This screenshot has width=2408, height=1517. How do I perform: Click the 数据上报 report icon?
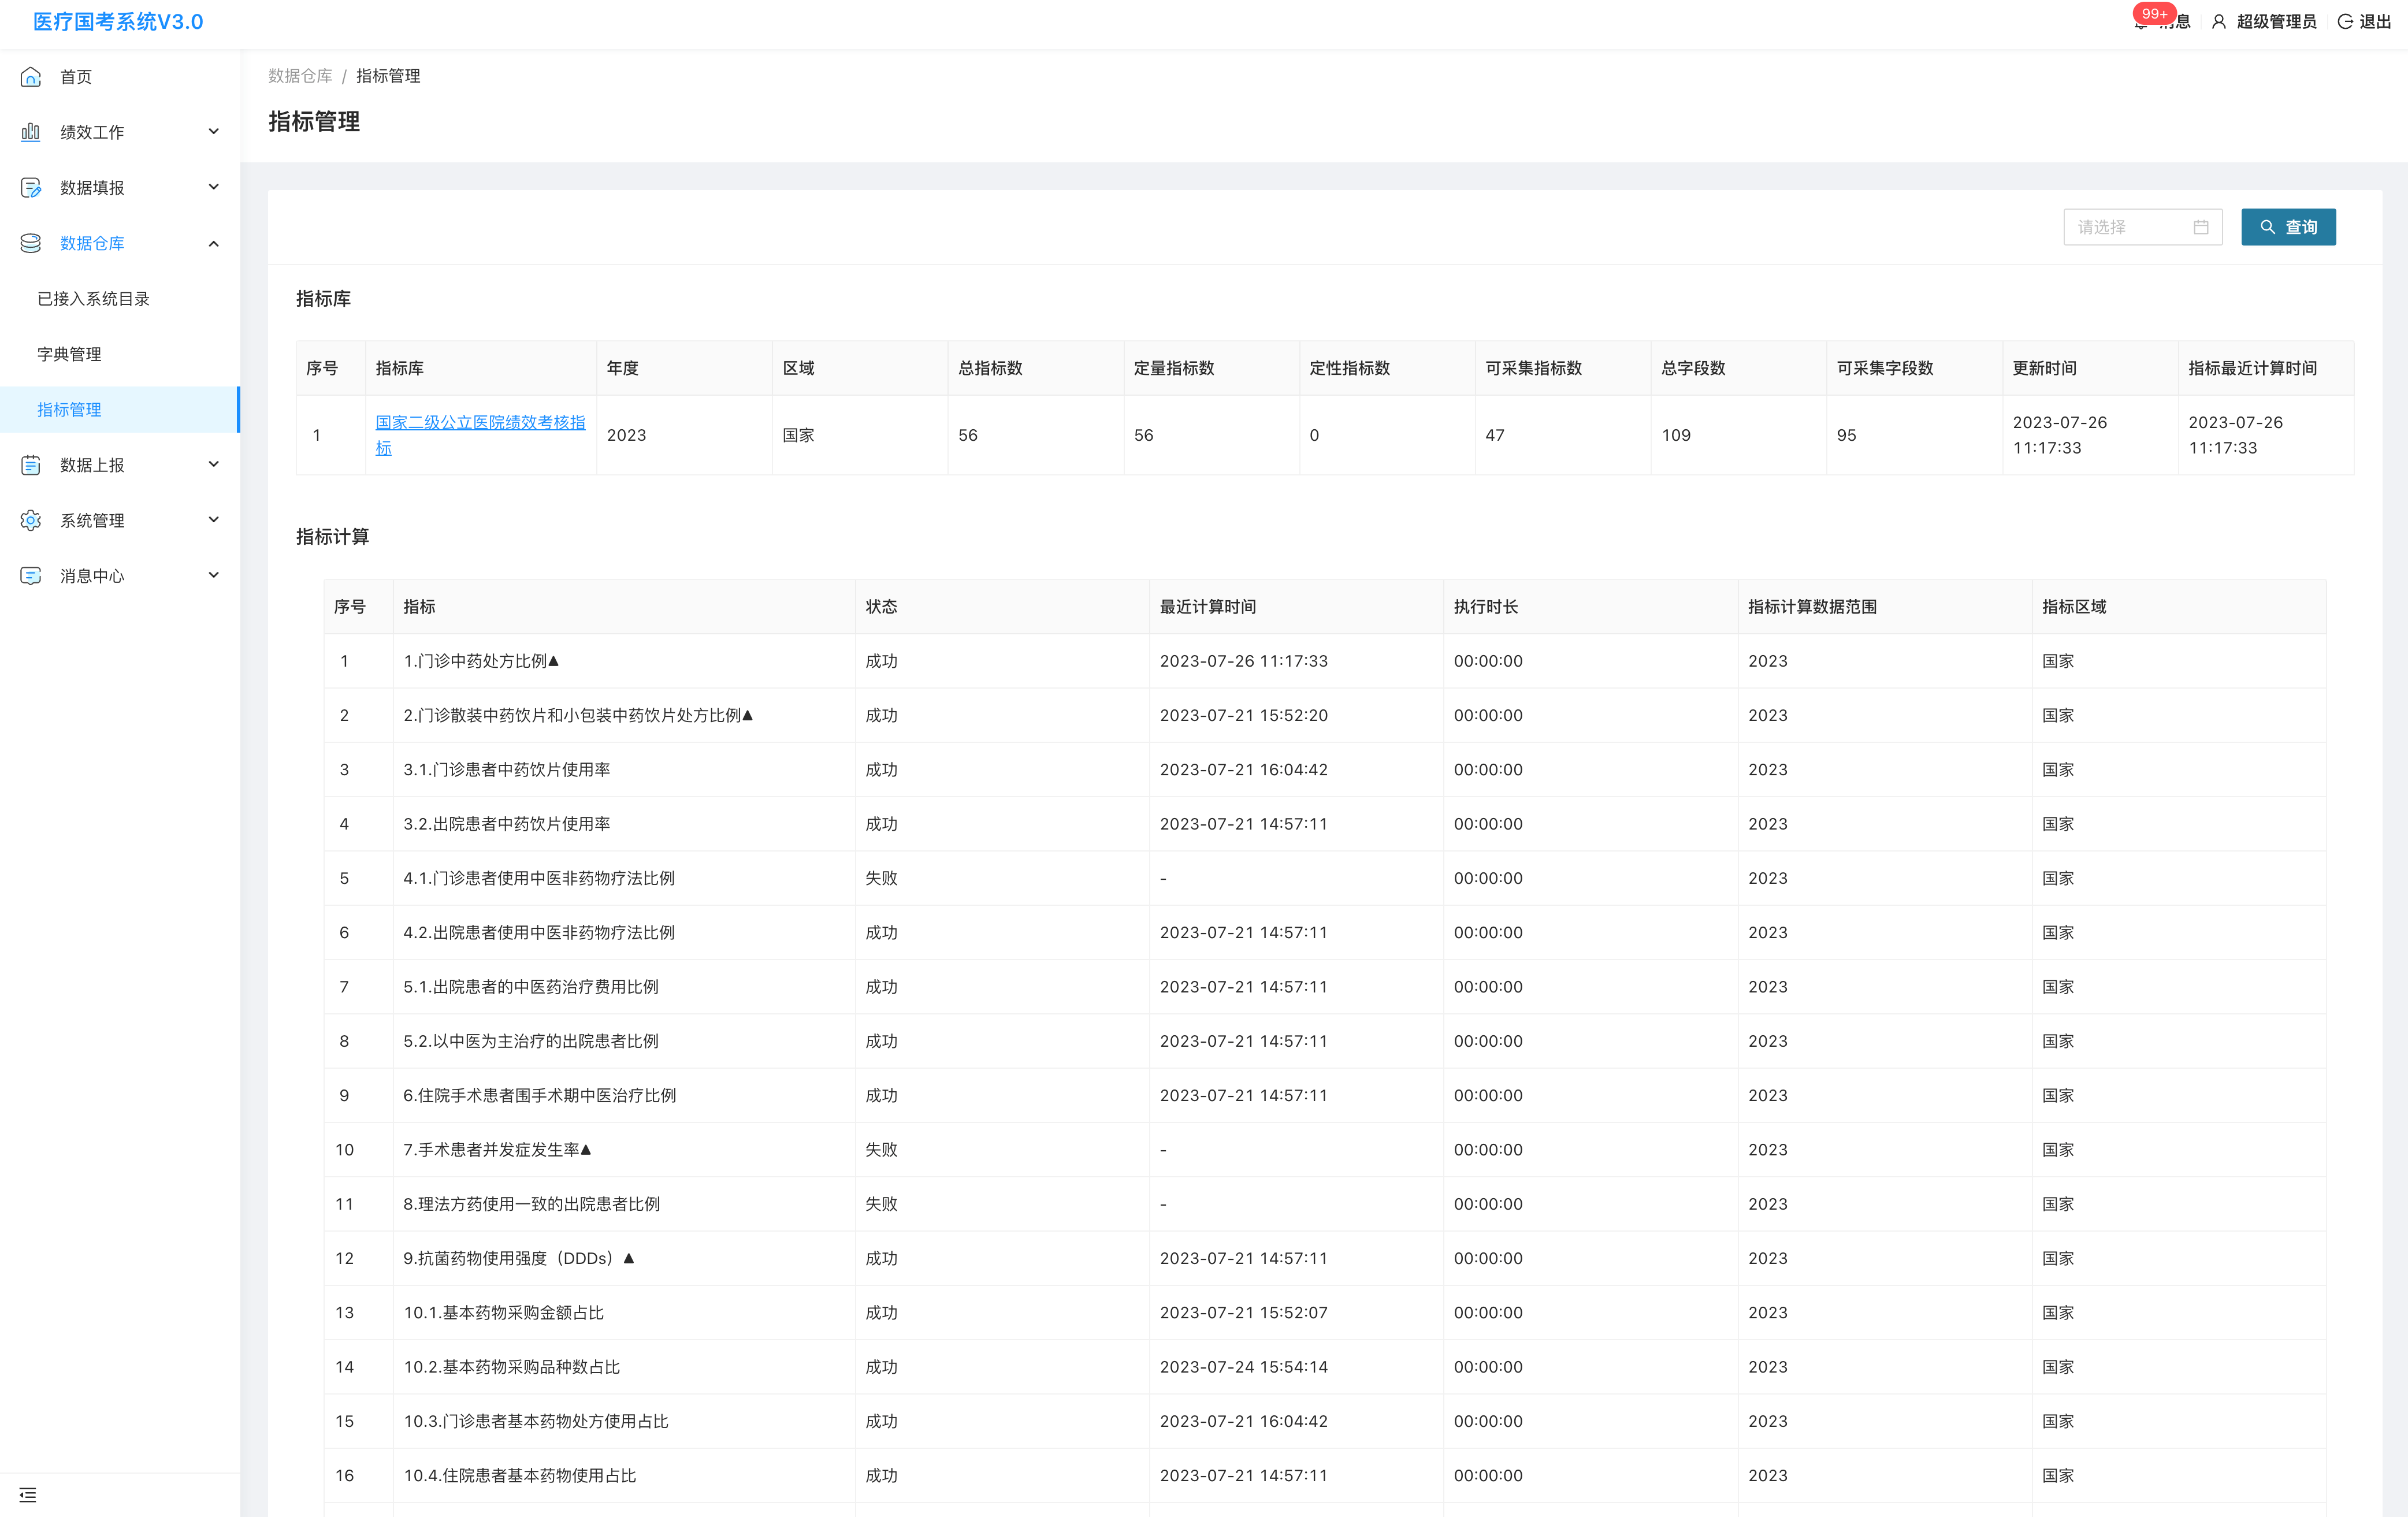coord(31,465)
